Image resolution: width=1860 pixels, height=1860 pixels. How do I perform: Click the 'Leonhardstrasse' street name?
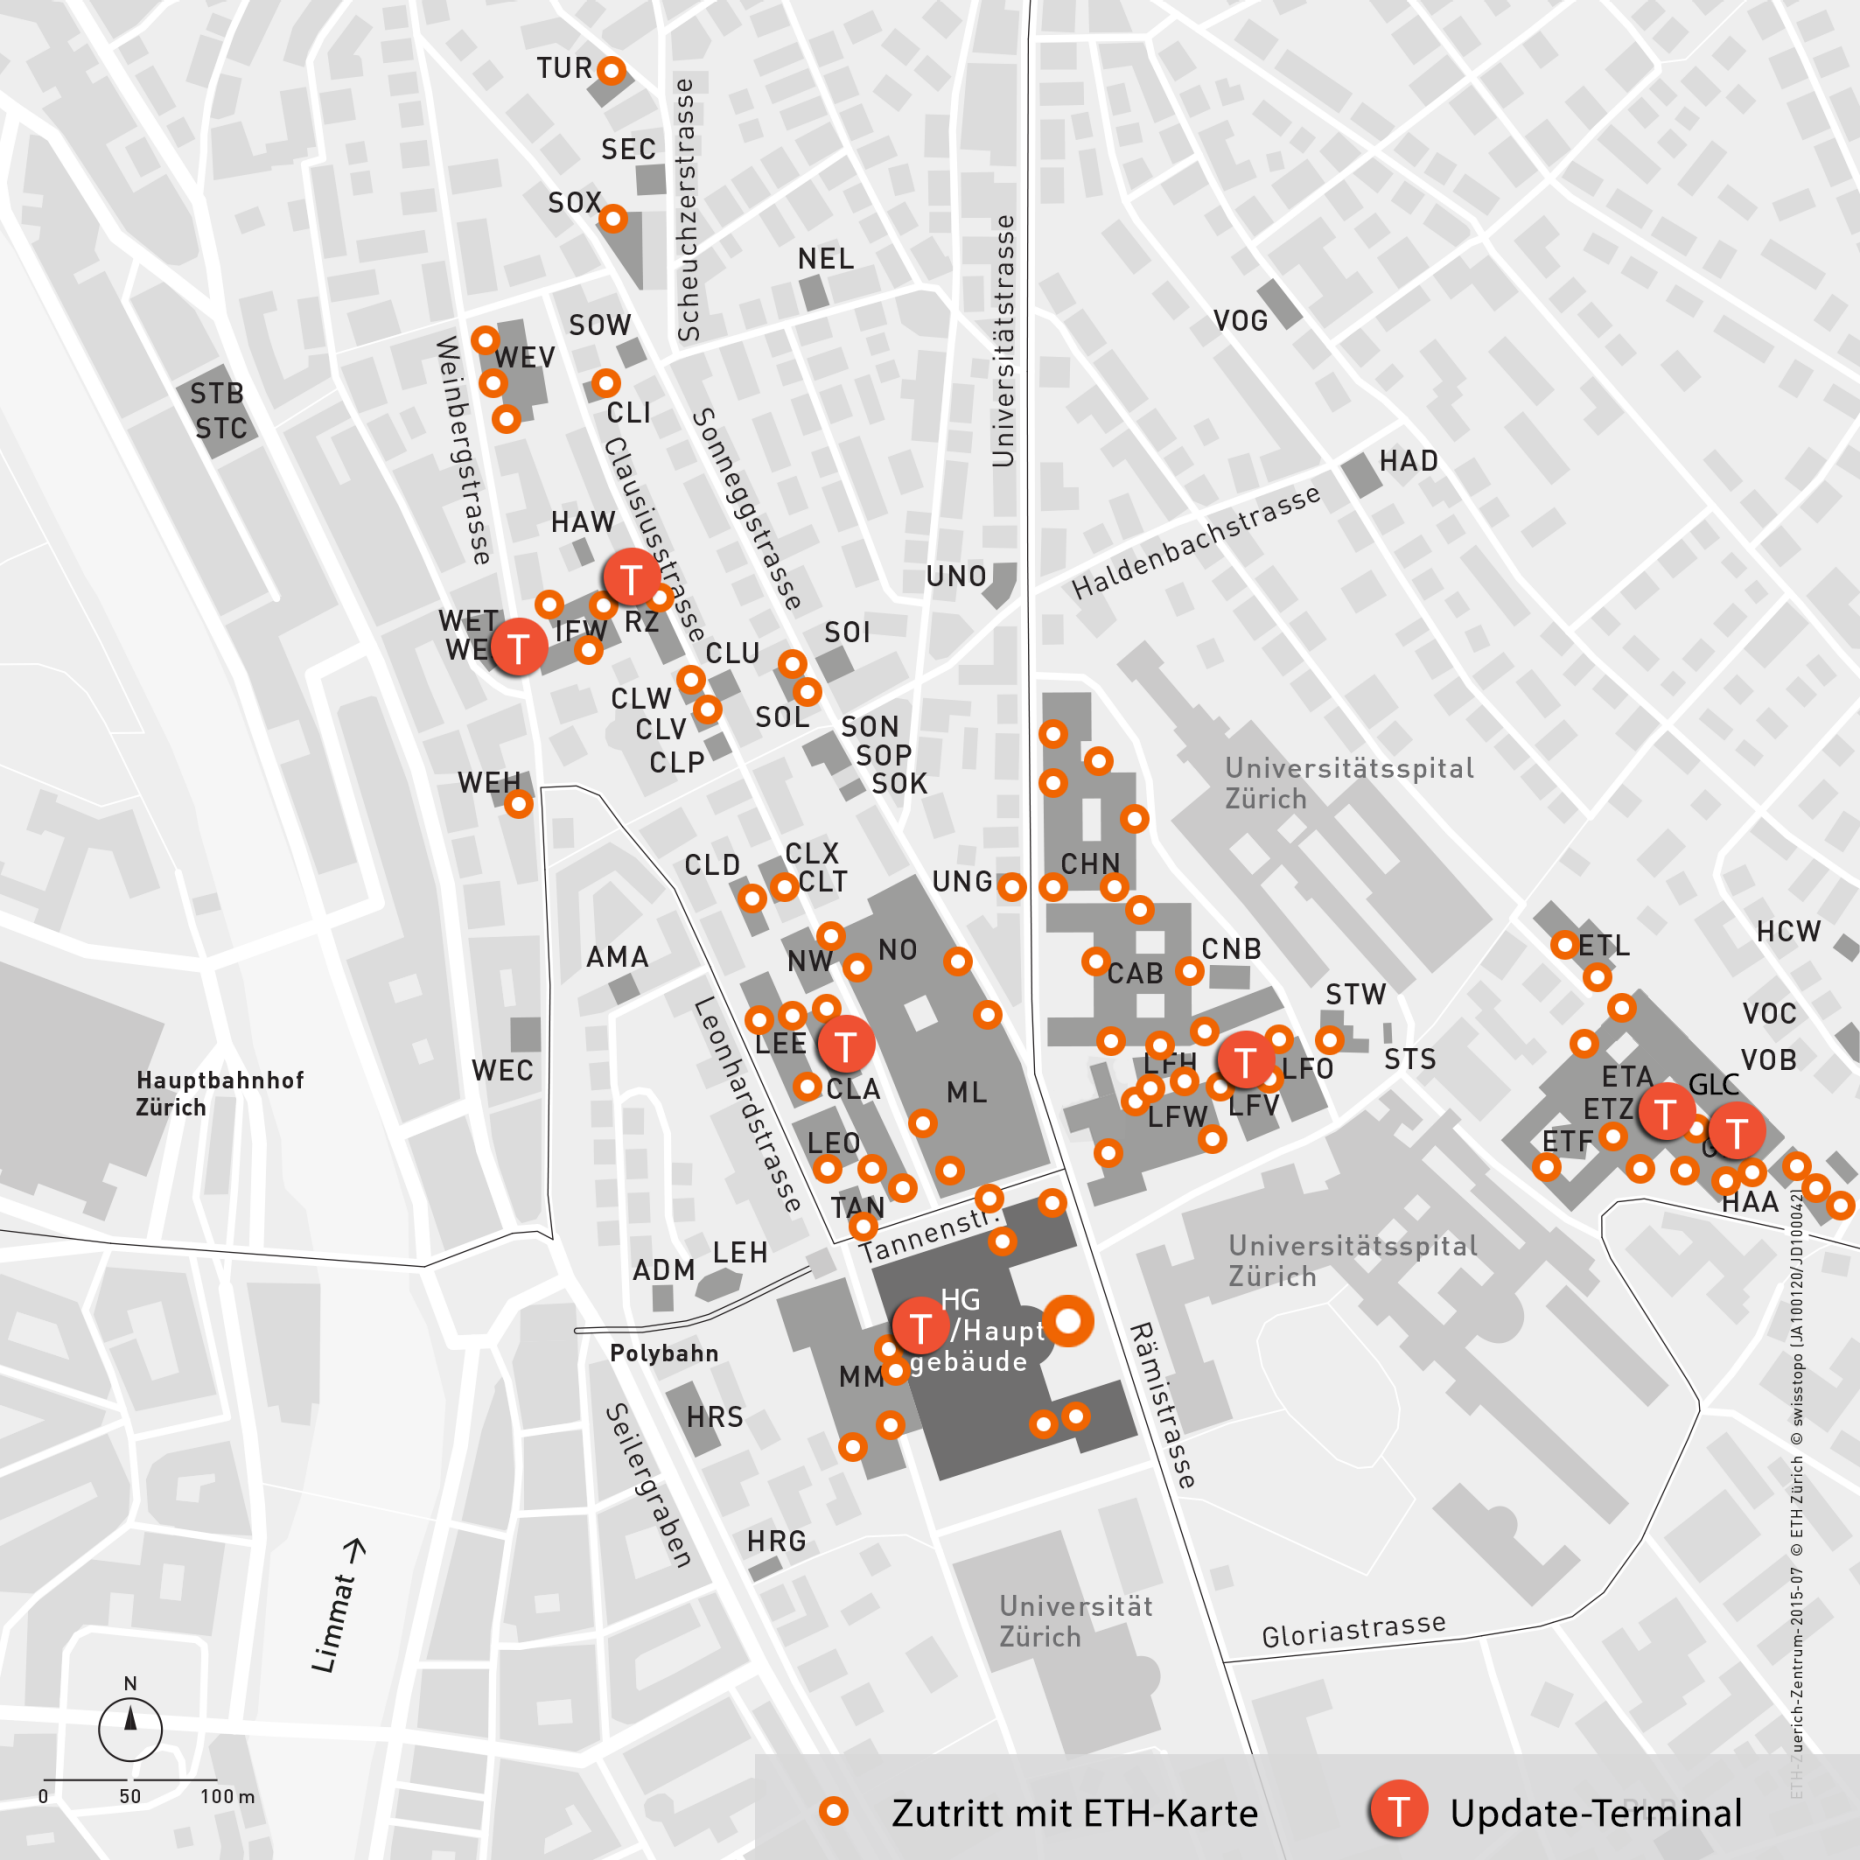[748, 1104]
